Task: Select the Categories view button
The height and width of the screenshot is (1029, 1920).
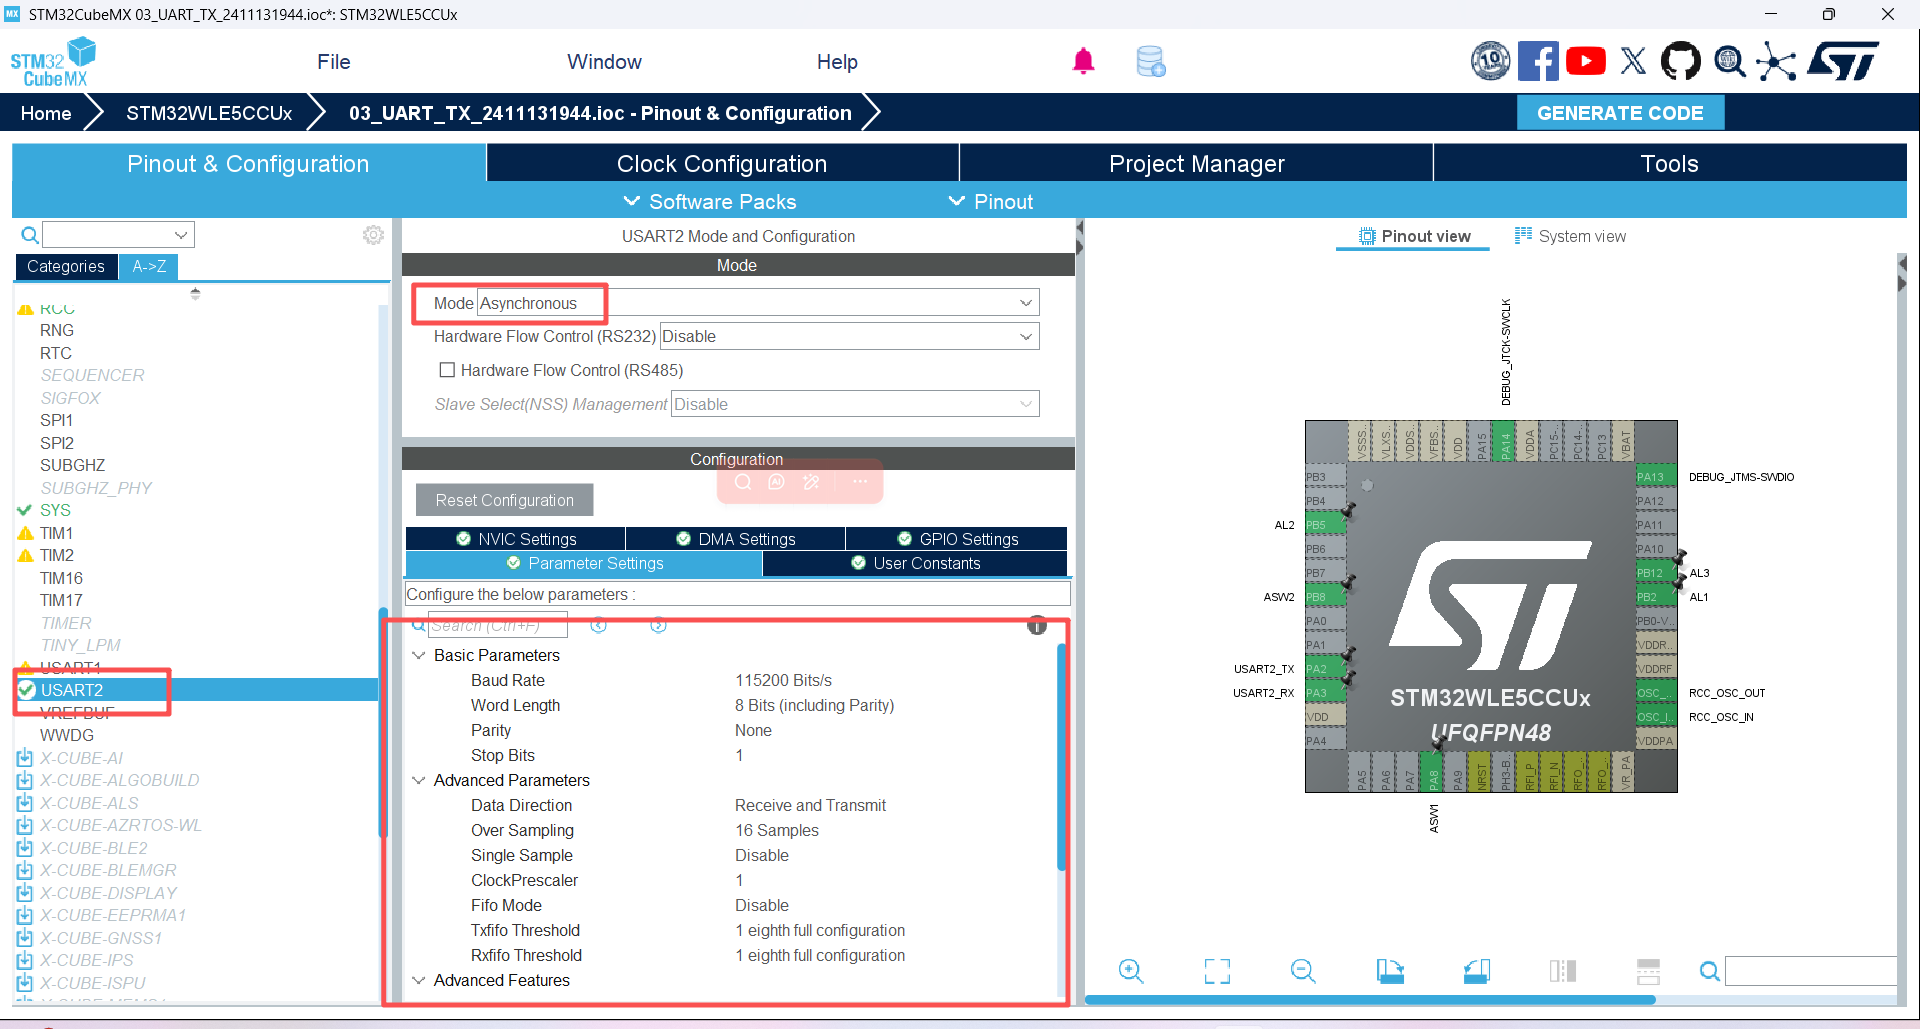Action: [66, 267]
